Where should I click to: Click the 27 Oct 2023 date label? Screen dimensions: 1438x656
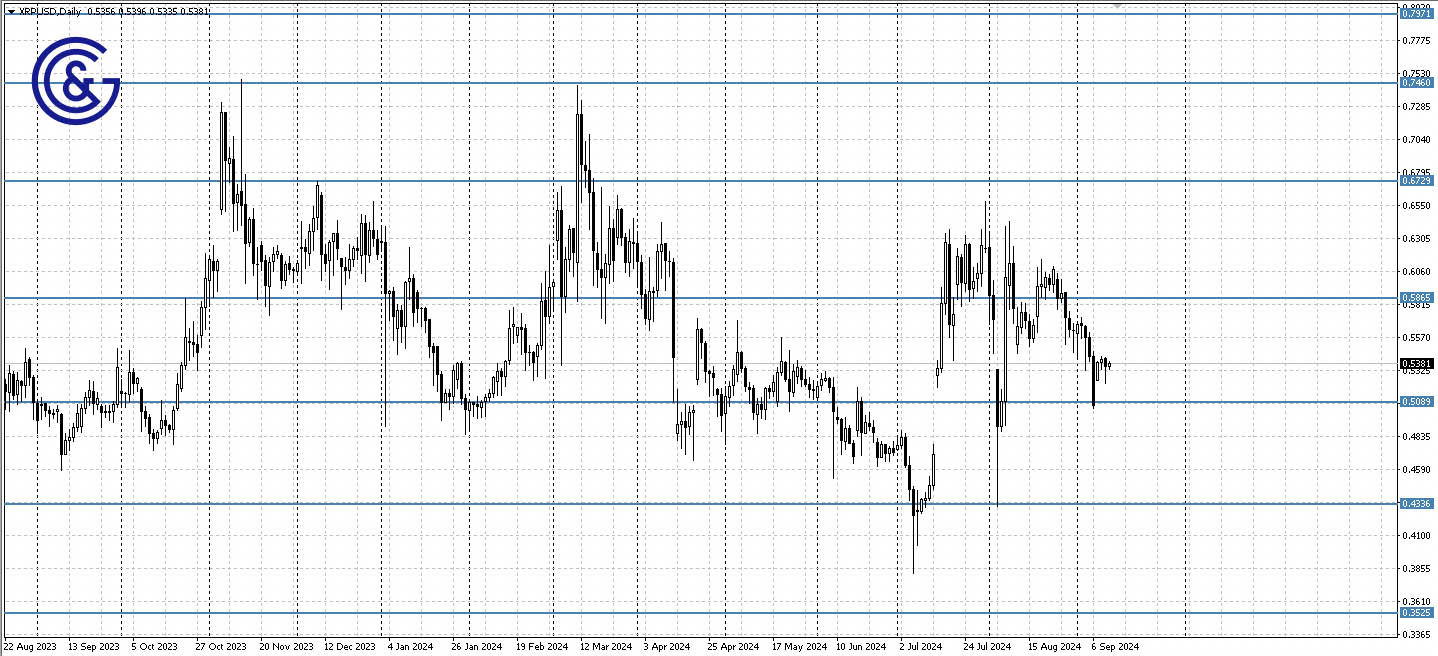tap(221, 647)
